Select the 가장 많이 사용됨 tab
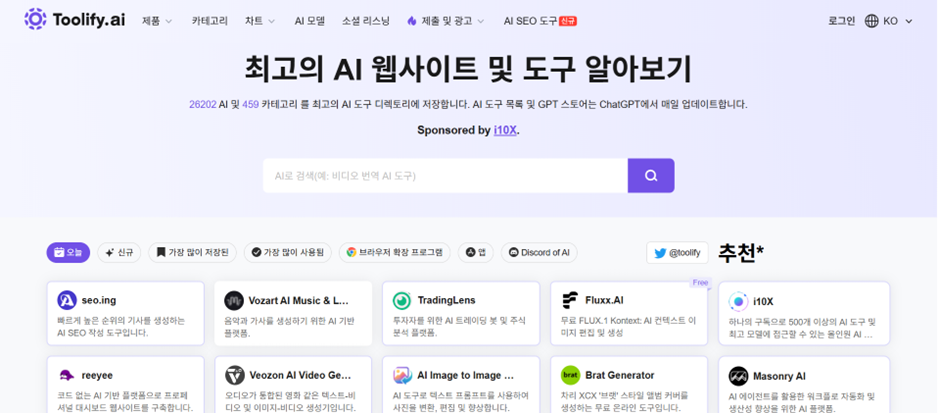940x413 pixels. pos(288,252)
